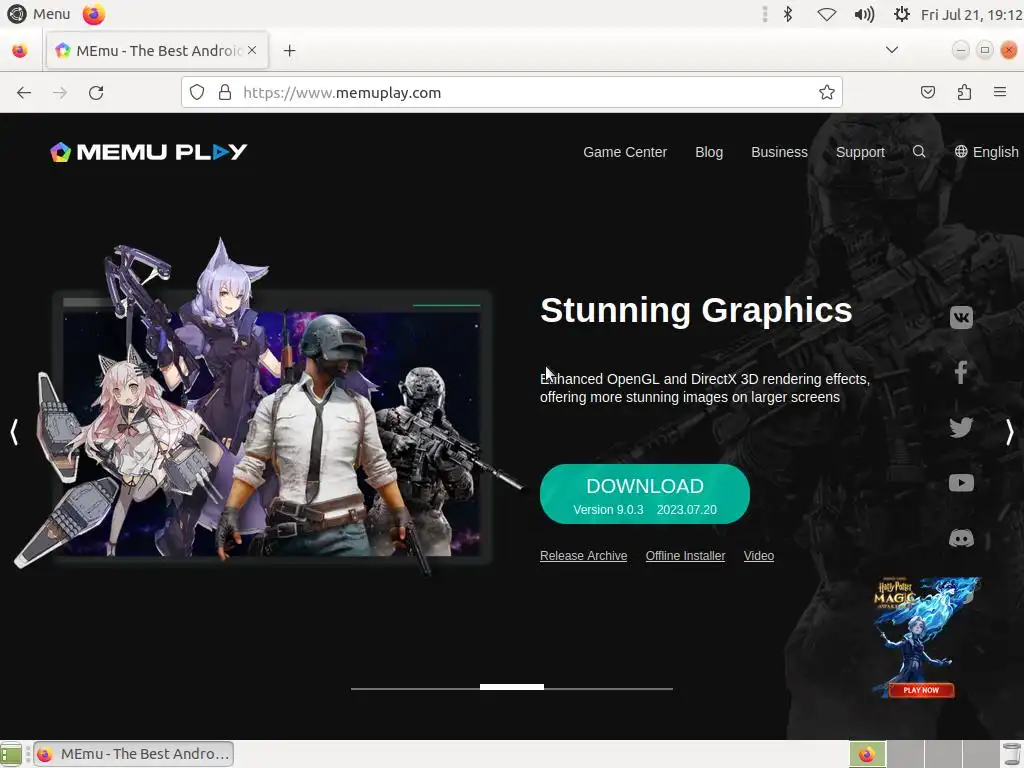Reload the page with the refresh icon
1024x768 pixels.
96,93
